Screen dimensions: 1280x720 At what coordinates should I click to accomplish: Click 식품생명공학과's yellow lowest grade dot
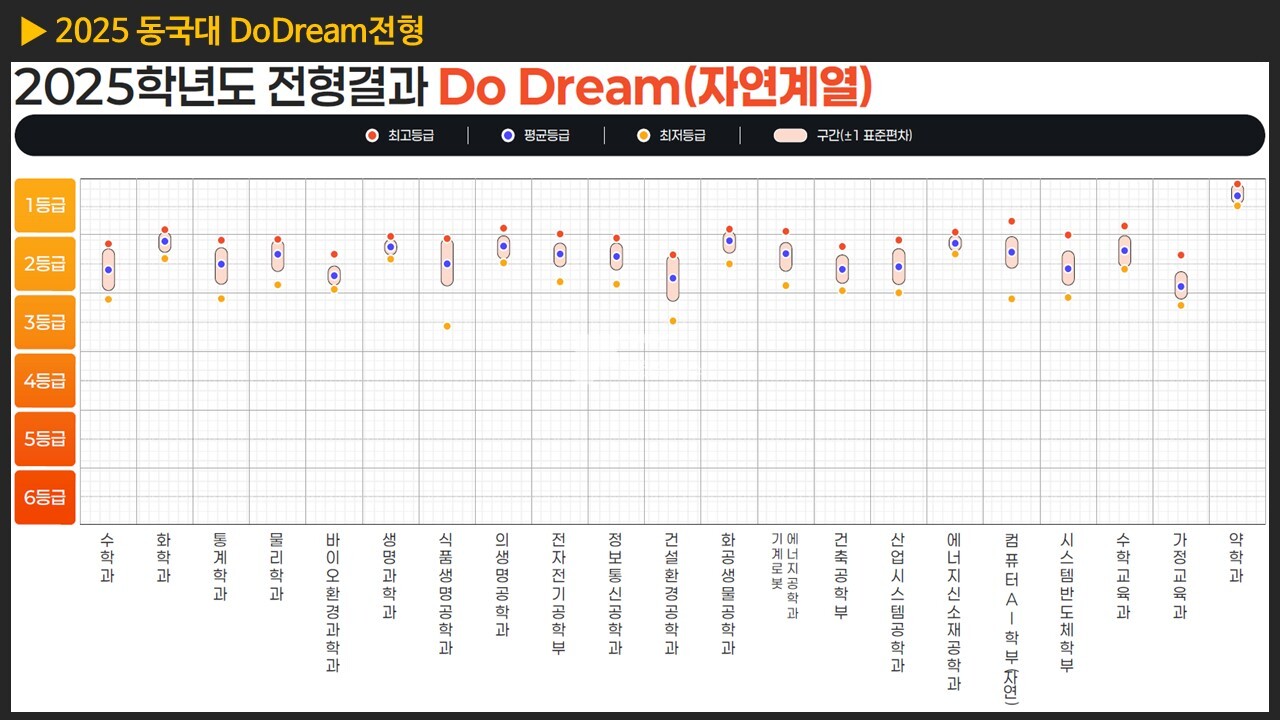click(x=447, y=326)
